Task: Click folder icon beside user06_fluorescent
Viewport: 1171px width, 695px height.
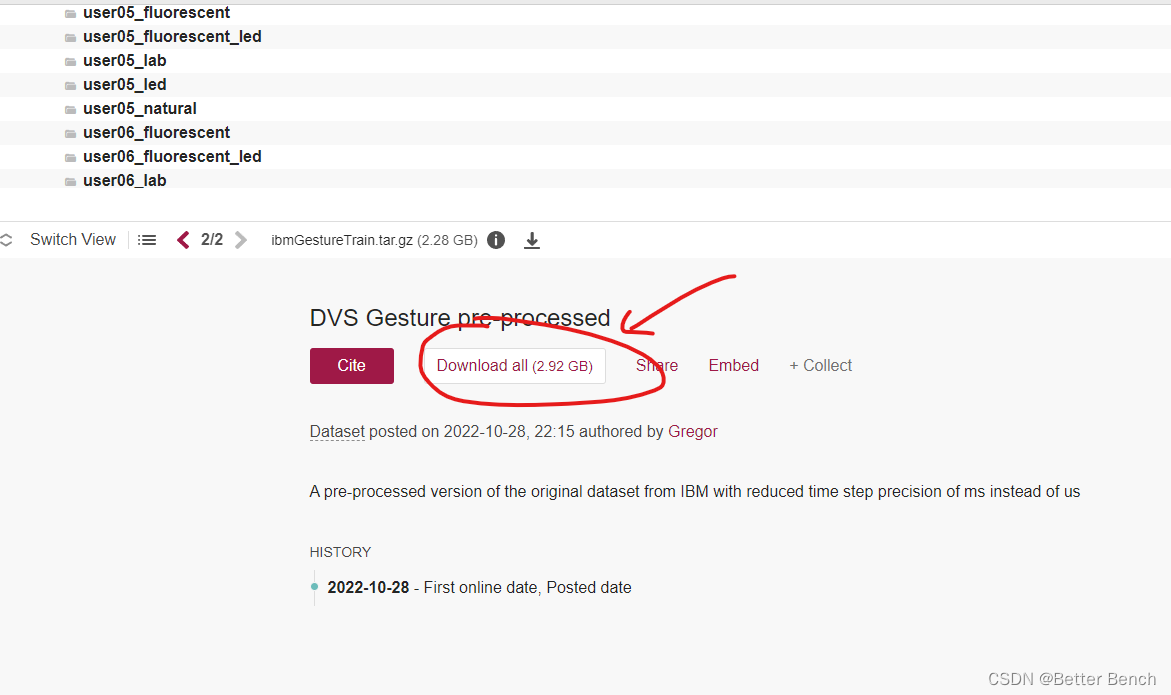Action: [x=70, y=134]
